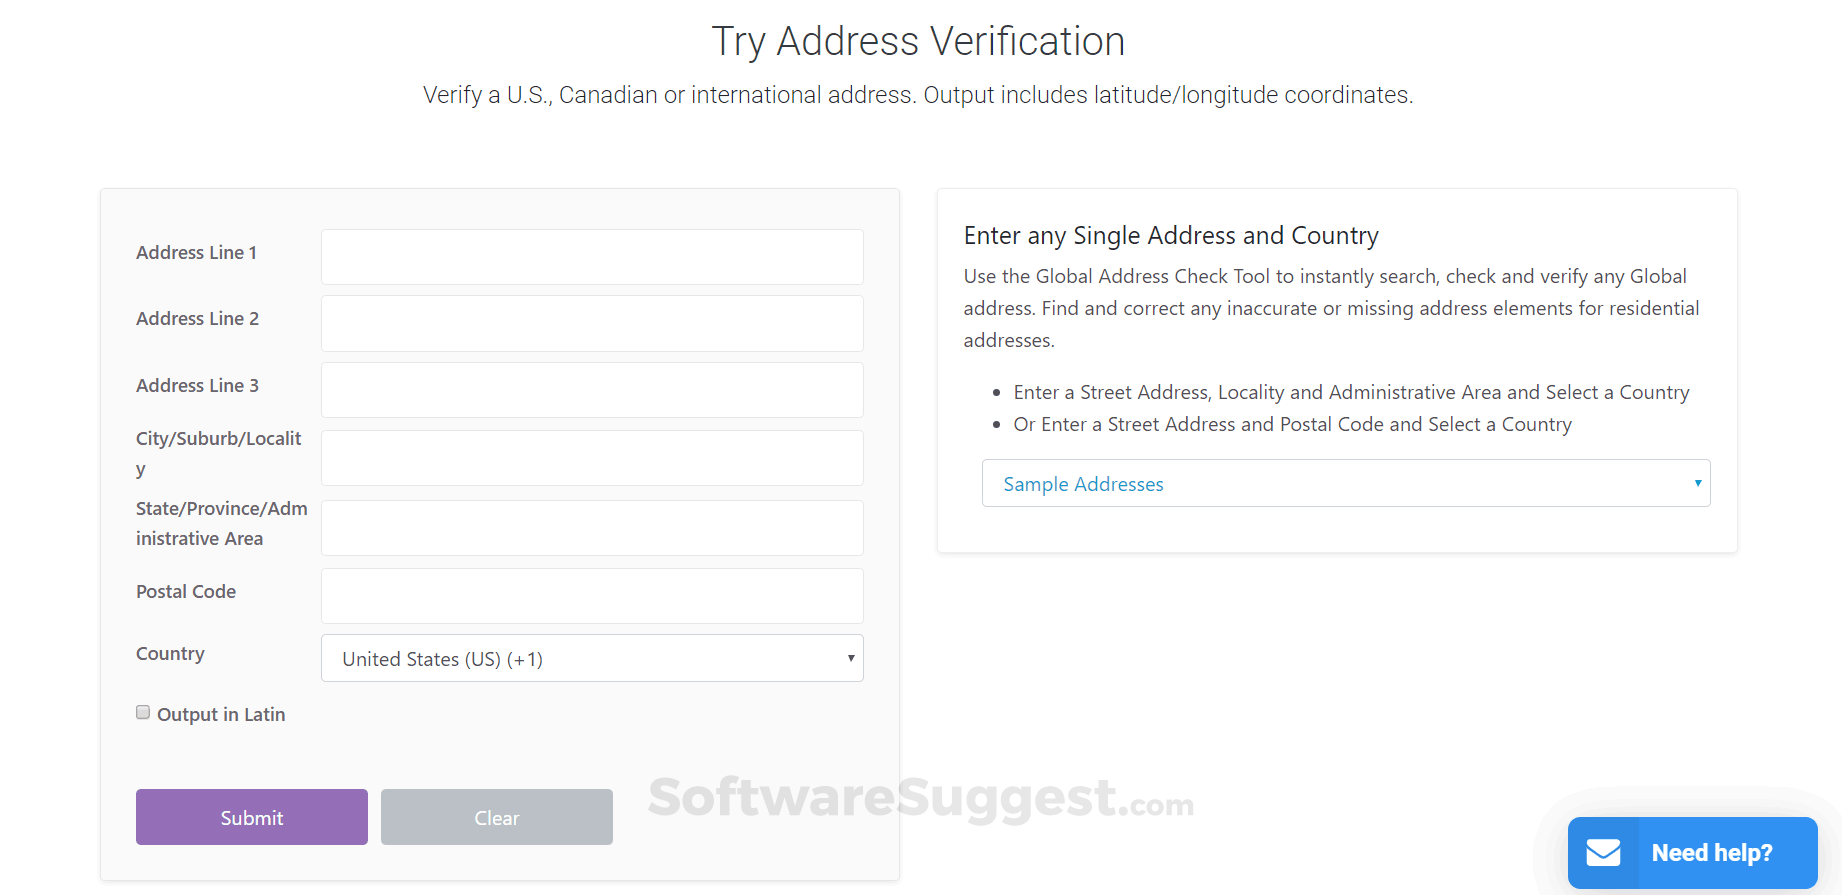Click inside the Address Line 3 field
The height and width of the screenshot is (895, 1842).
(x=592, y=390)
